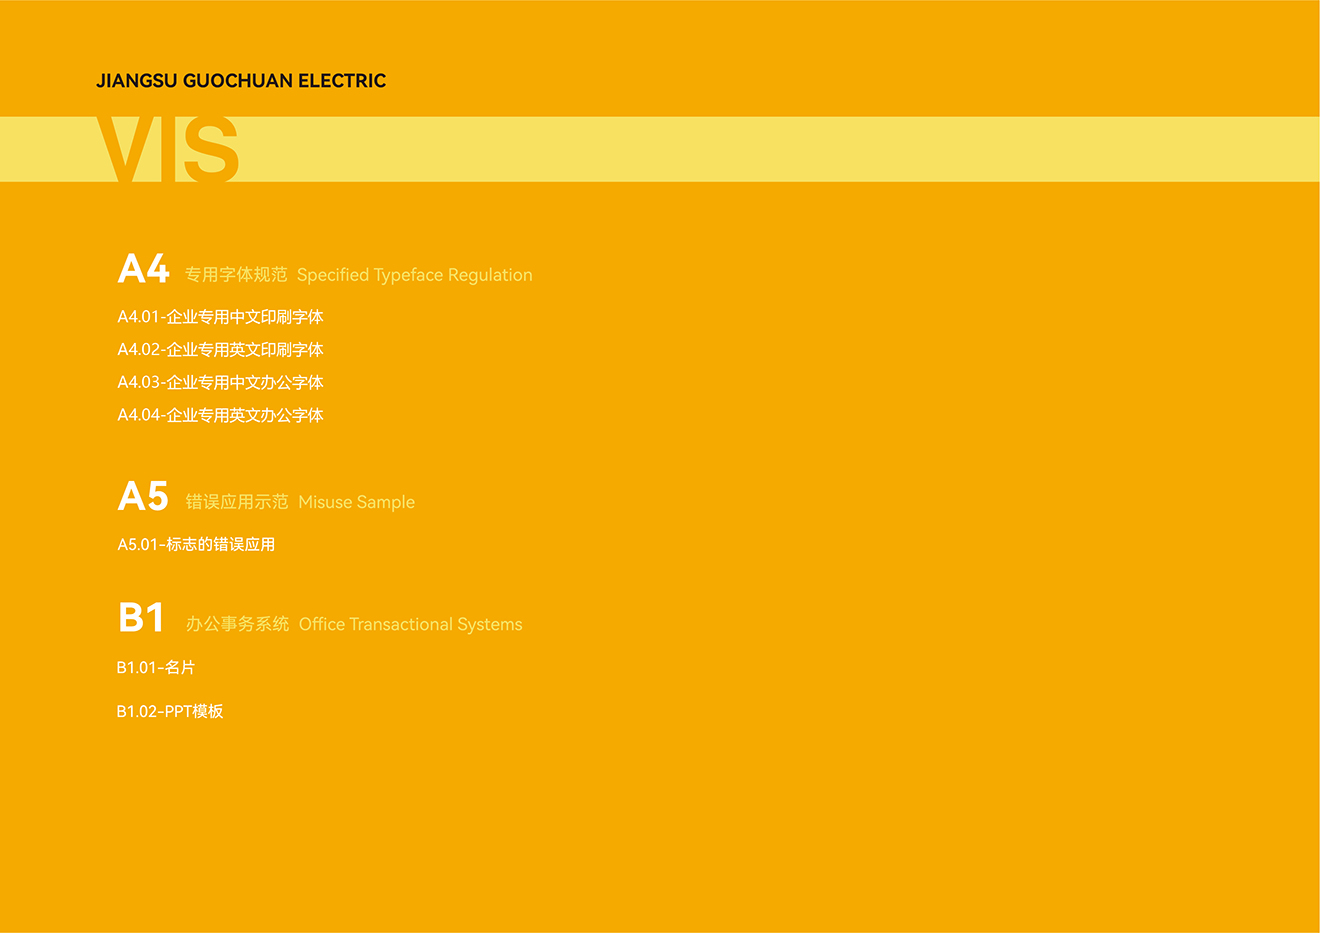This screenshot has width=1320, height=933.
Task: Click the Specified Typeface Regulation heading
Action: (415, 275)
